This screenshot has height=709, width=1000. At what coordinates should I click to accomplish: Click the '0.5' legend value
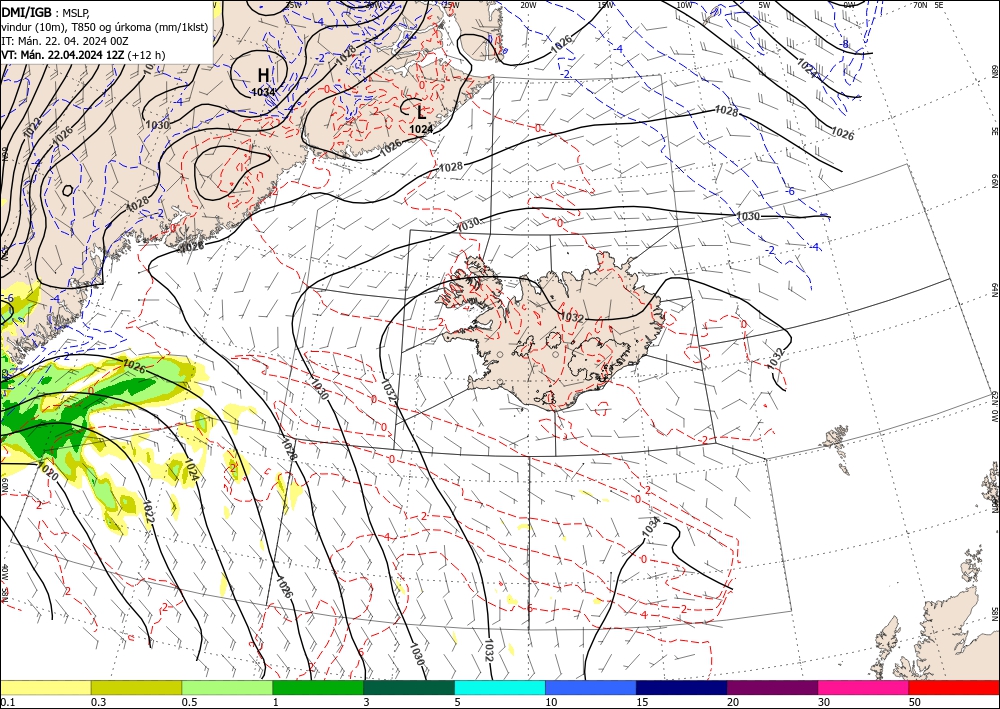[189, 702]
